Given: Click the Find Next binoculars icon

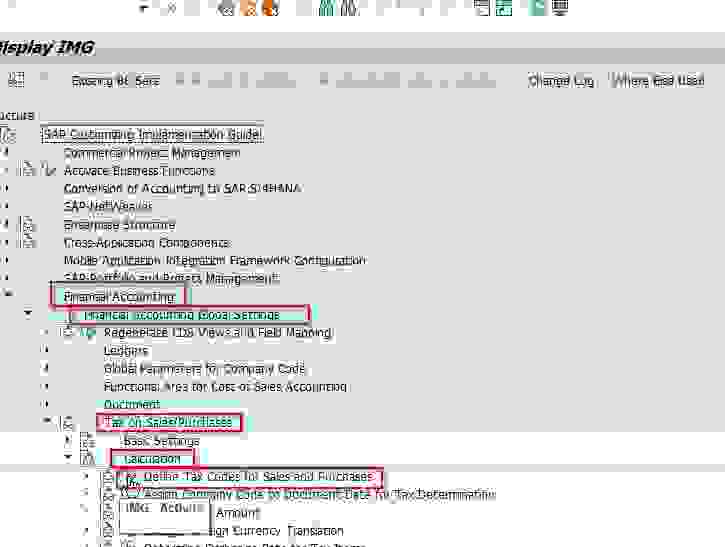Looking at the screenshot, I should click(x=349, y=8).
